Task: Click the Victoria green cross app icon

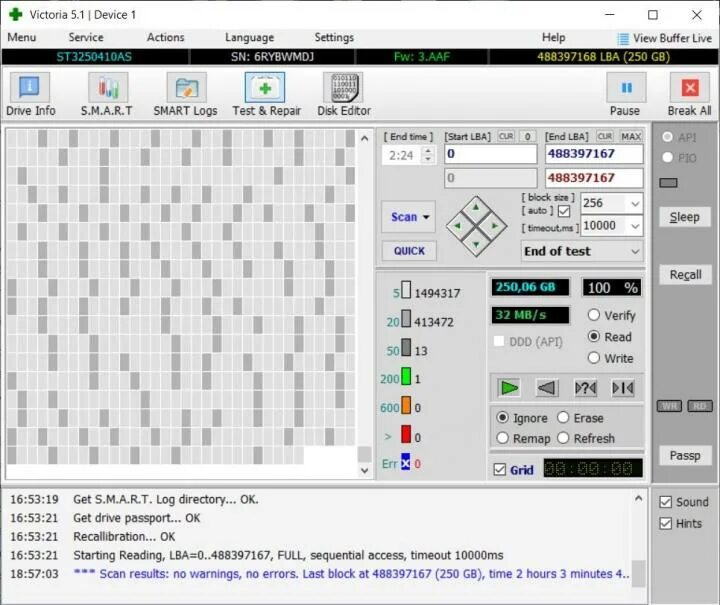Action: pos(16,15)
